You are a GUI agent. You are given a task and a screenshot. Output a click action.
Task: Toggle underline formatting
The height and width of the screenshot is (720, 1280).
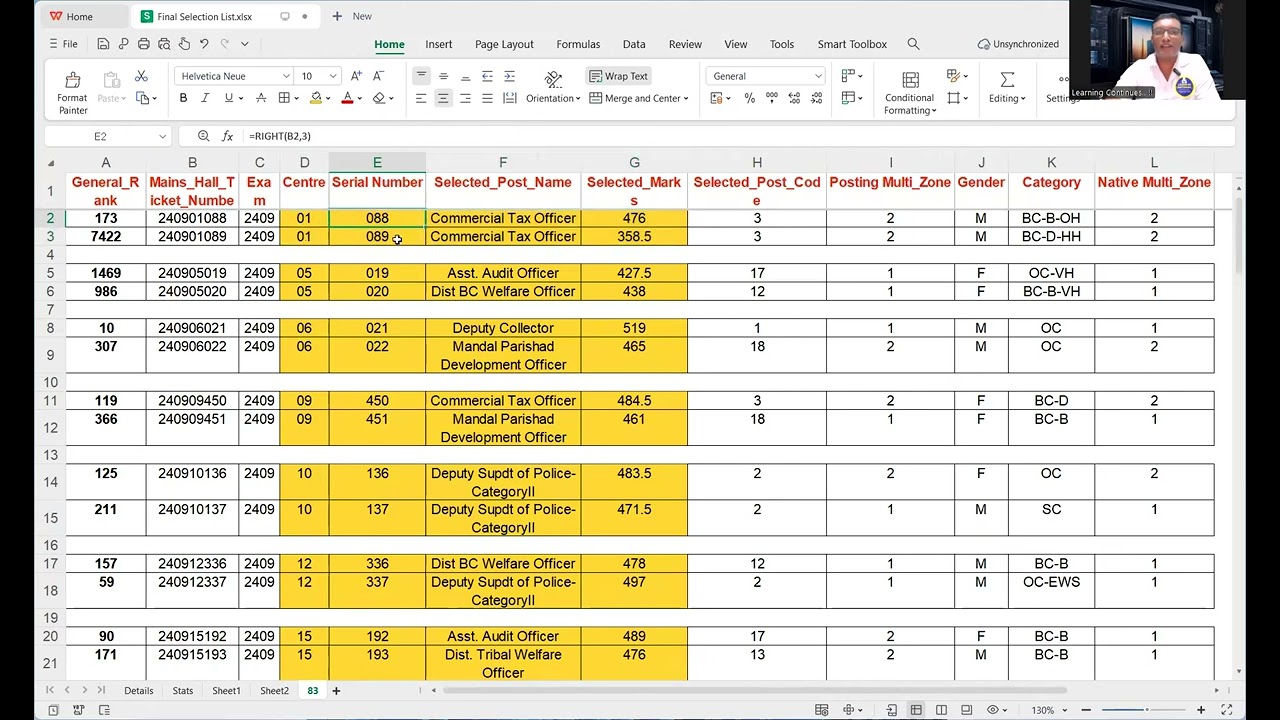tap(229, 98)
